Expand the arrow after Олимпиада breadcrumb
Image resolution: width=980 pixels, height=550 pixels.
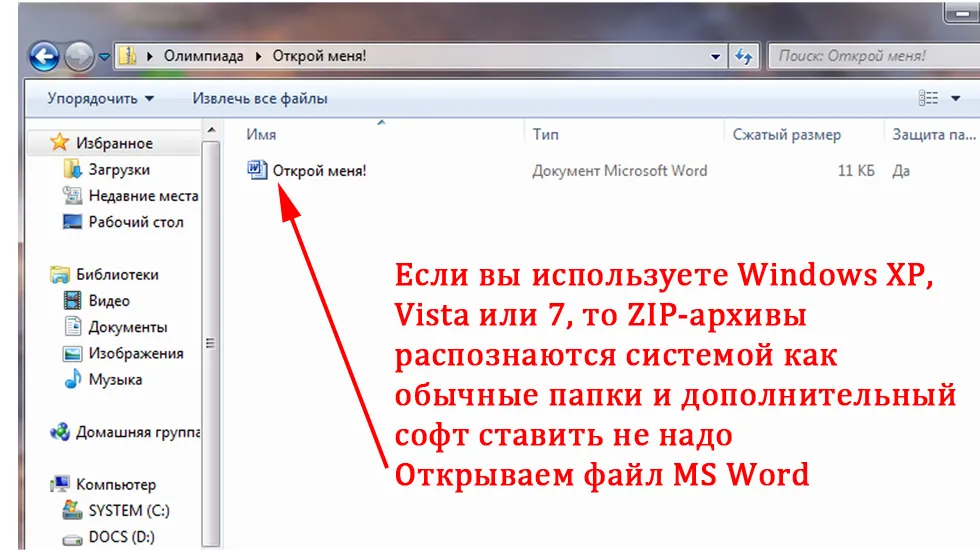pos(259,56)
